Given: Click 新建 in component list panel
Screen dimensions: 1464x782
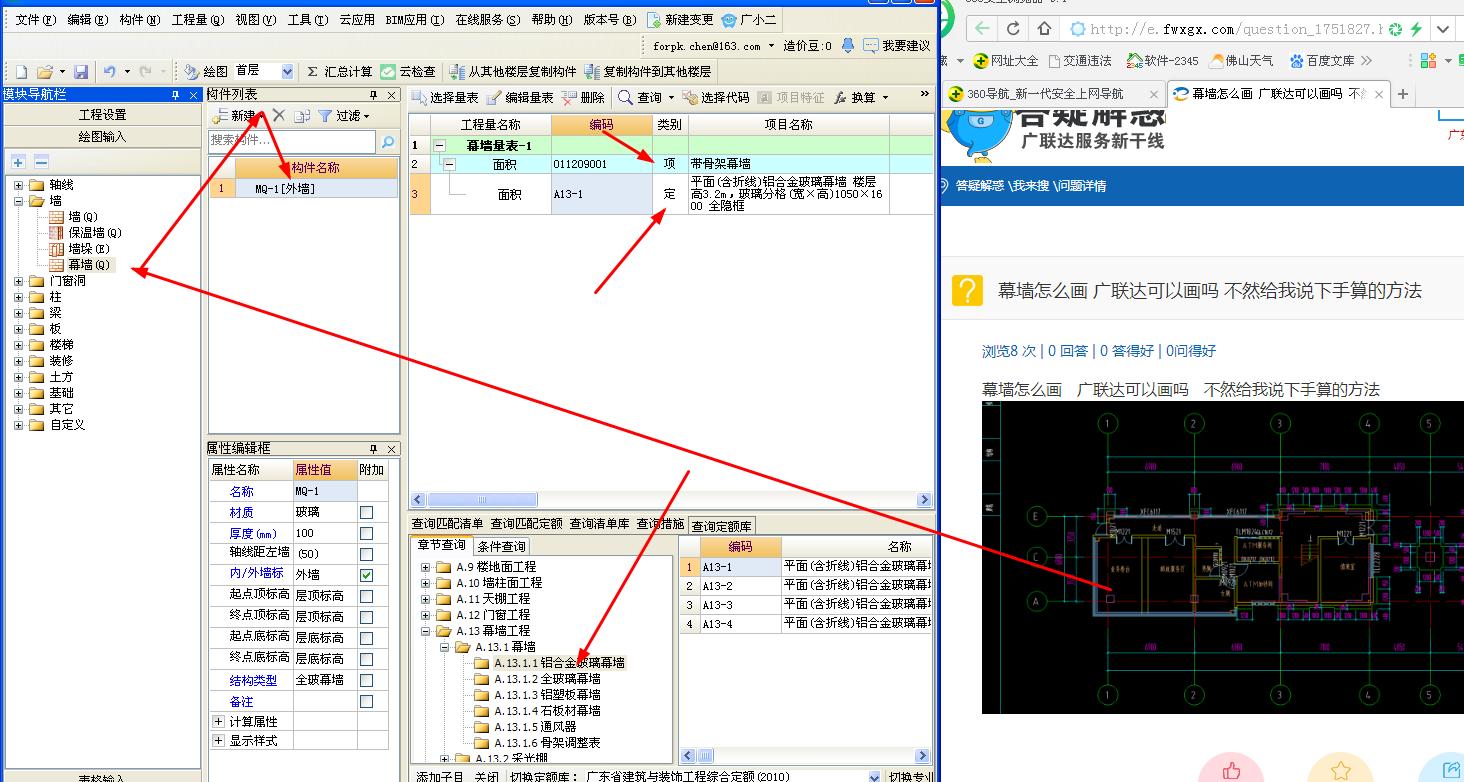Looking at the screenshot, I should pos(234,116).
